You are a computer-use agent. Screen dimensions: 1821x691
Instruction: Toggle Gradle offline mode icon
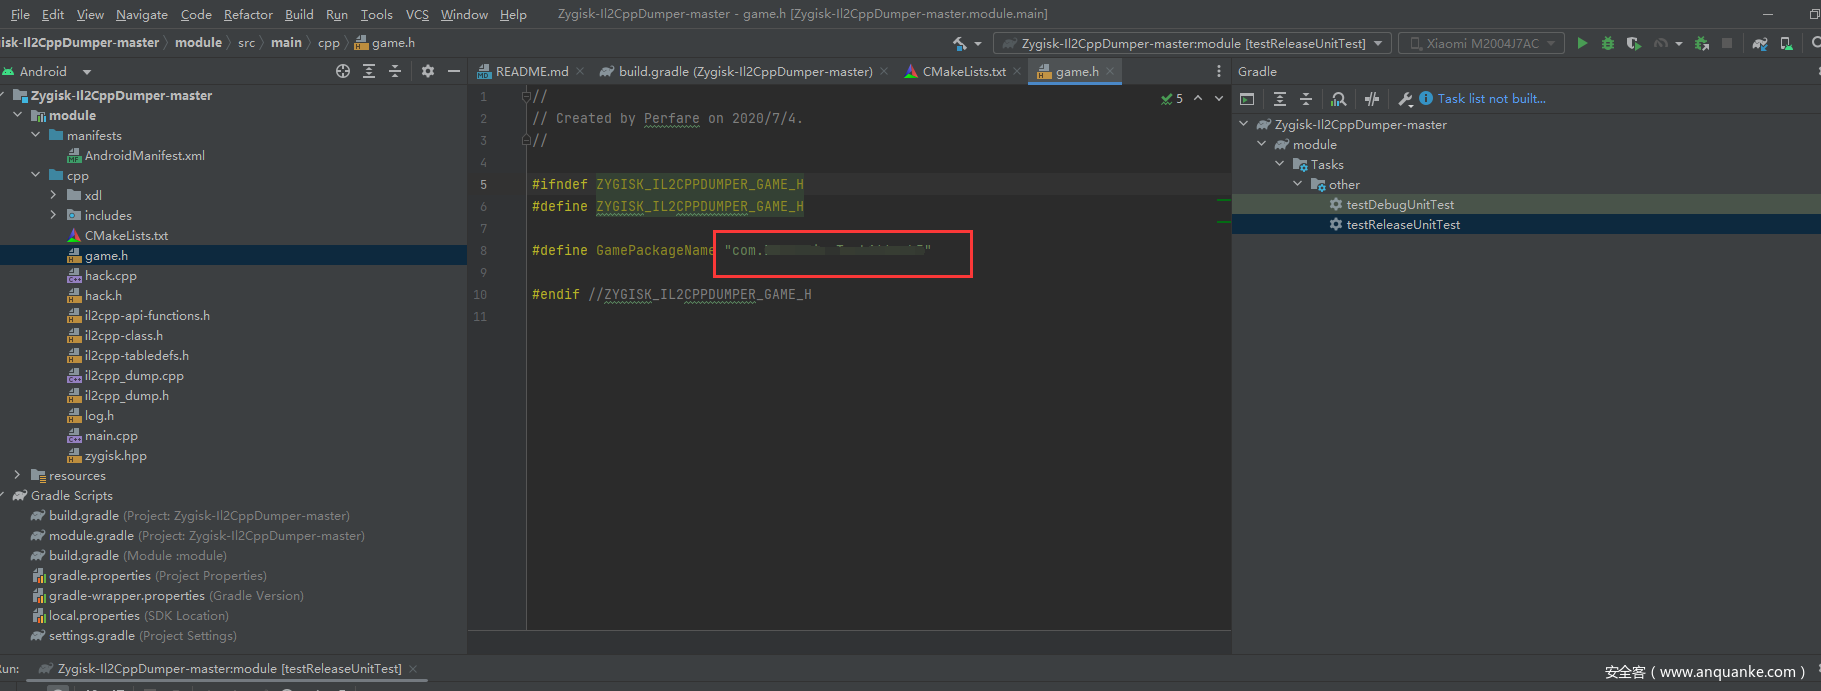tap(1372, 99)
